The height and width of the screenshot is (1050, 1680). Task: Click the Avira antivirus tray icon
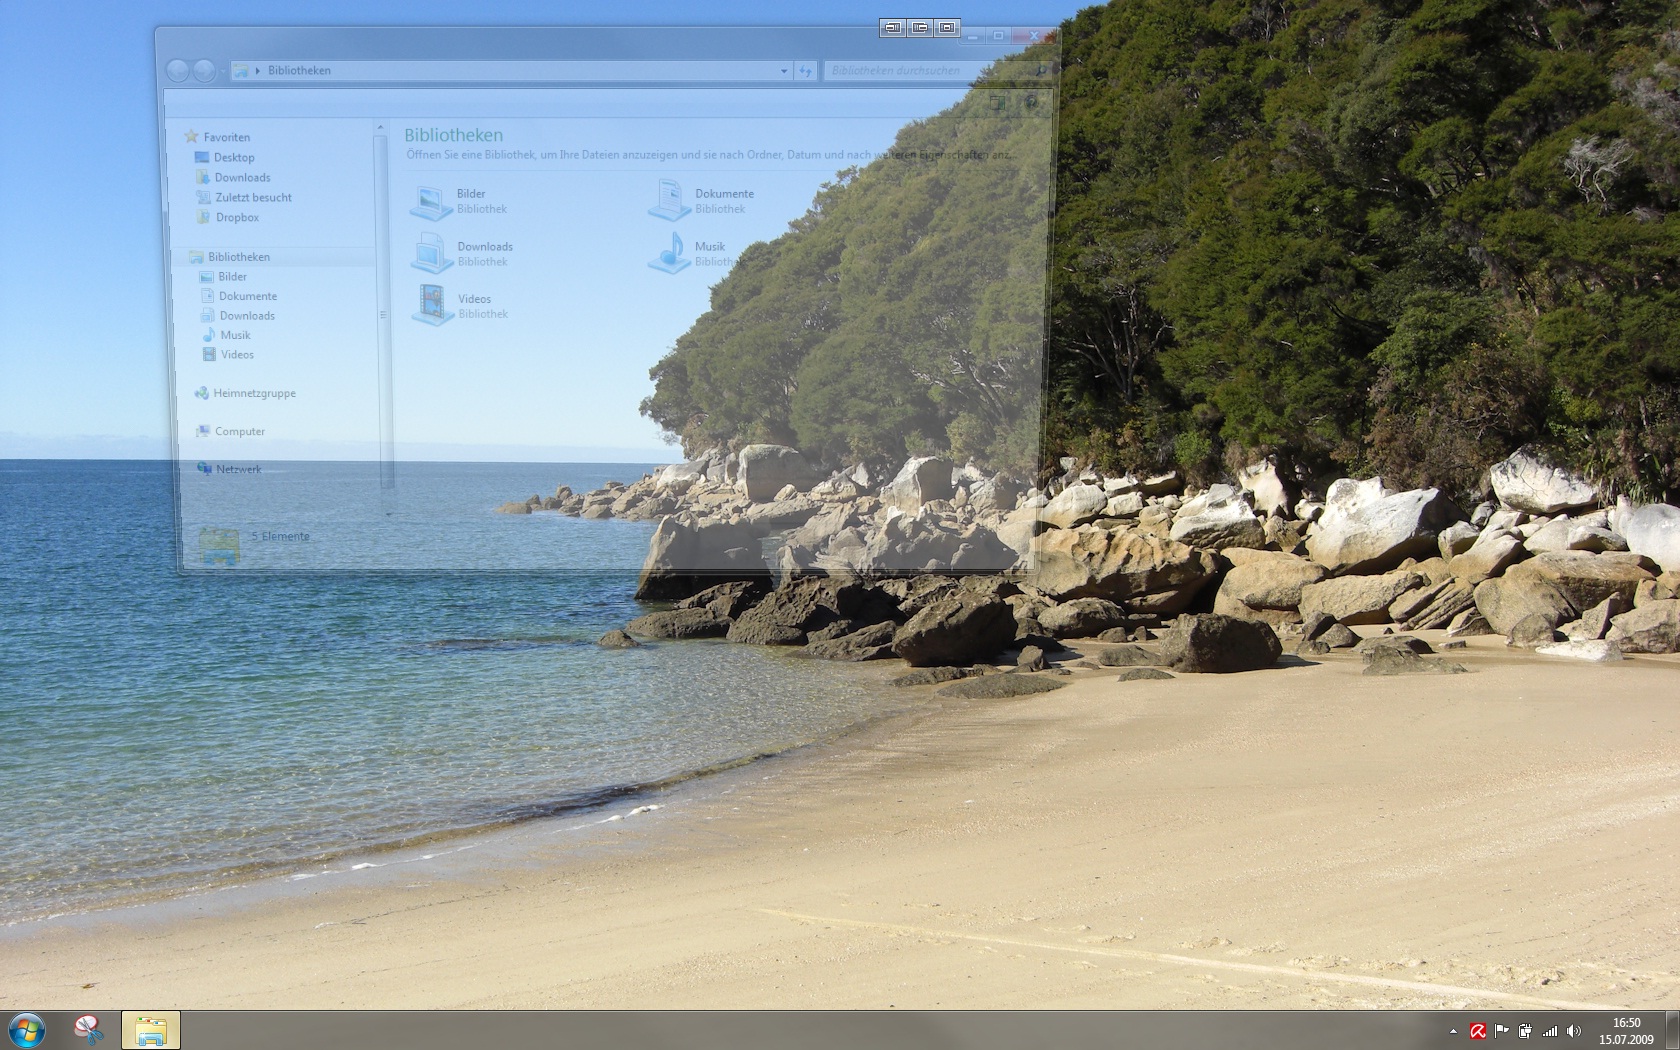tap(1477, 1031)
